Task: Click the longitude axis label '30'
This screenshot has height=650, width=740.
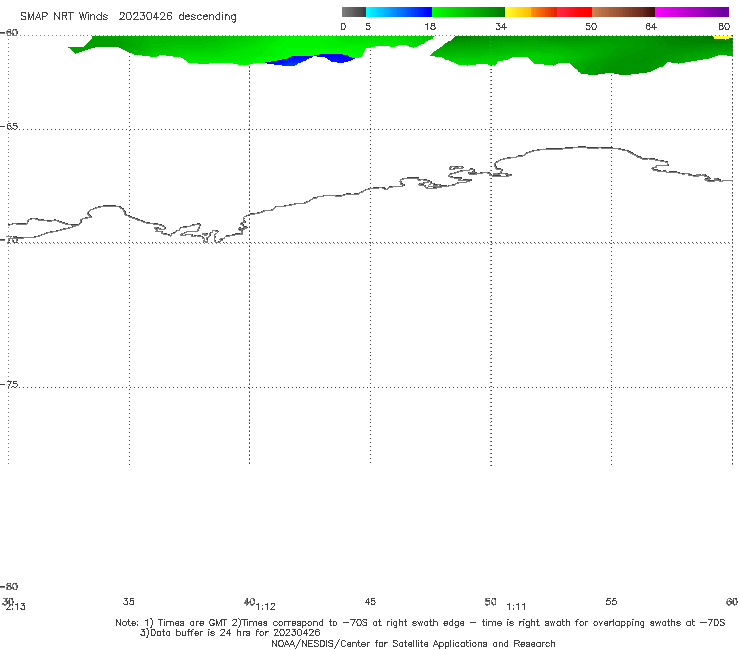Action: pos(8,601)
